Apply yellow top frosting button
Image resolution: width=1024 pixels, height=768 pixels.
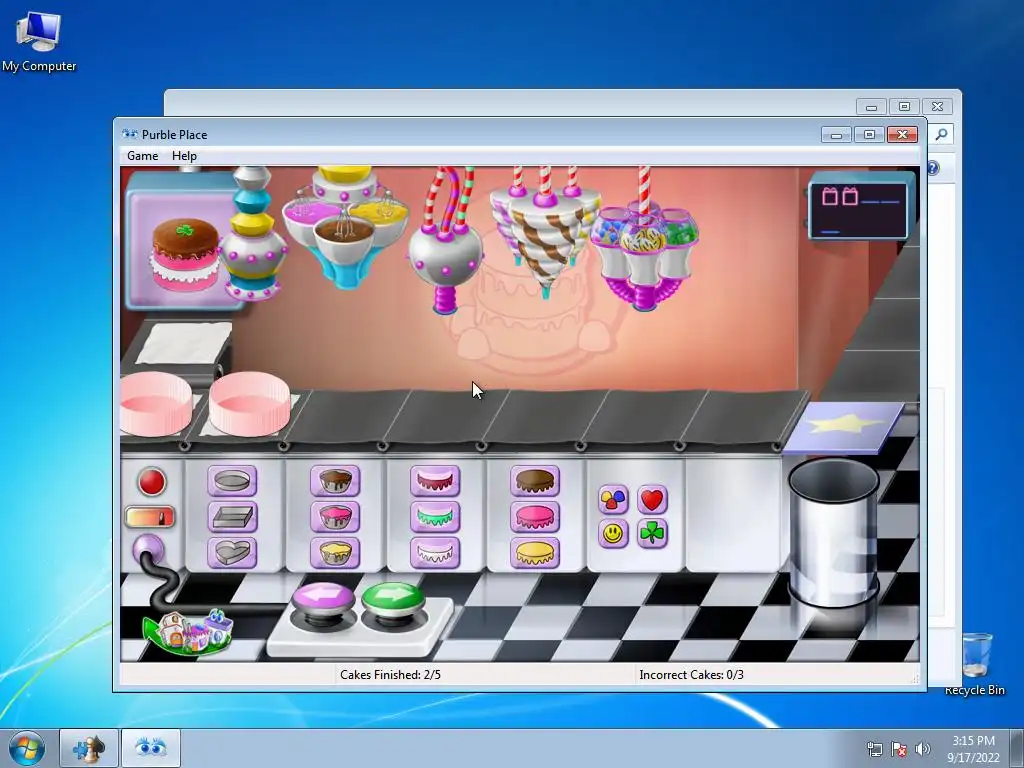tap(535, 552)
